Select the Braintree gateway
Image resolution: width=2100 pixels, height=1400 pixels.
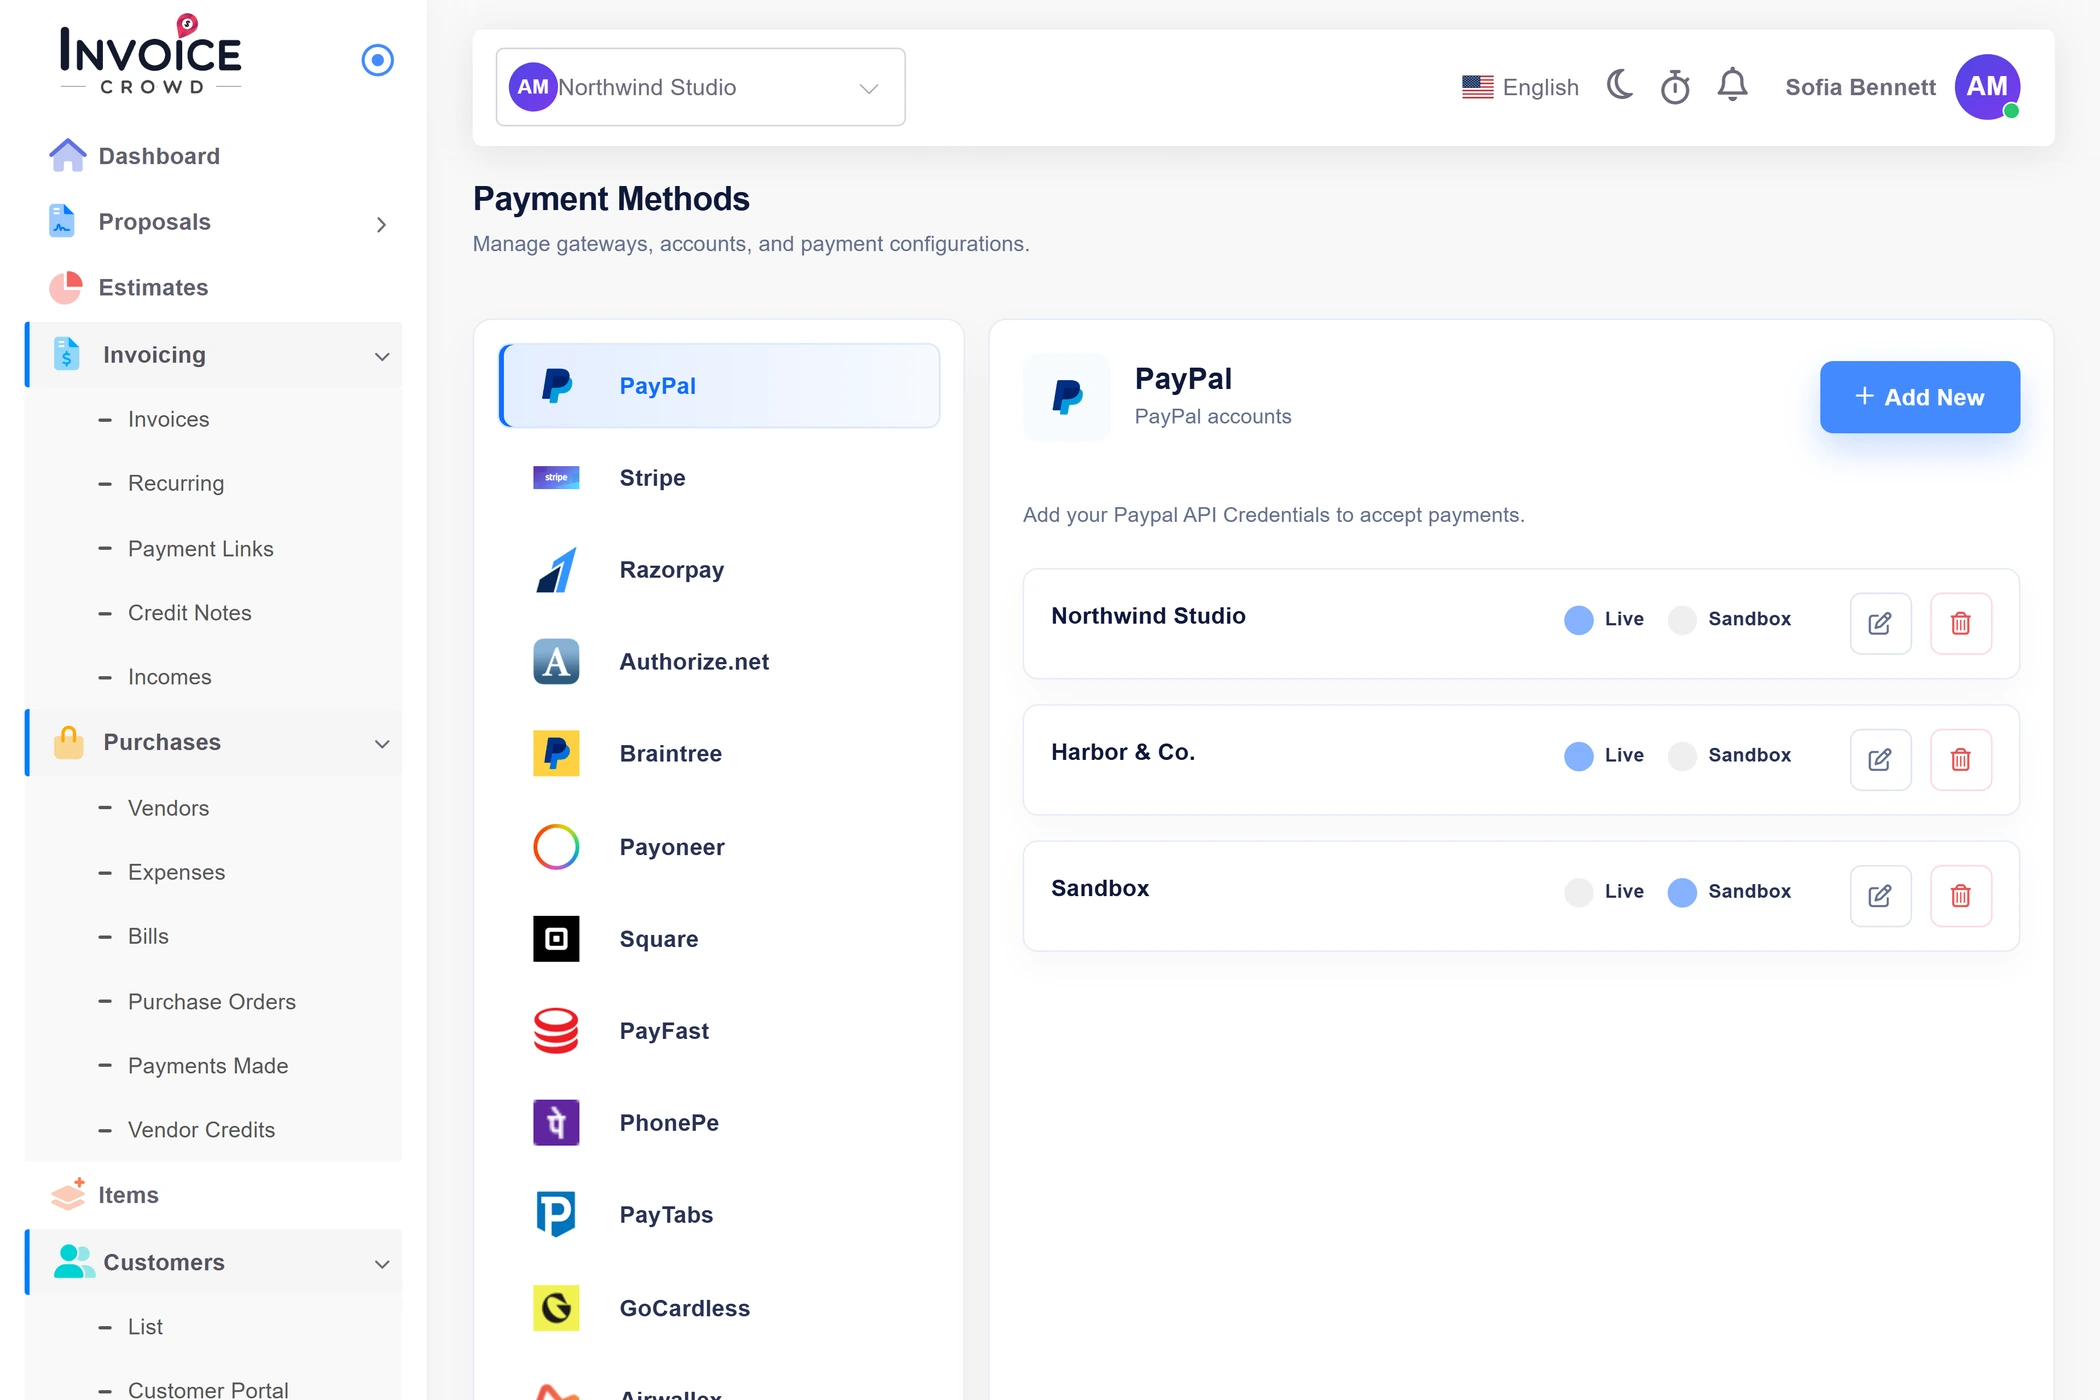[719, 754]
